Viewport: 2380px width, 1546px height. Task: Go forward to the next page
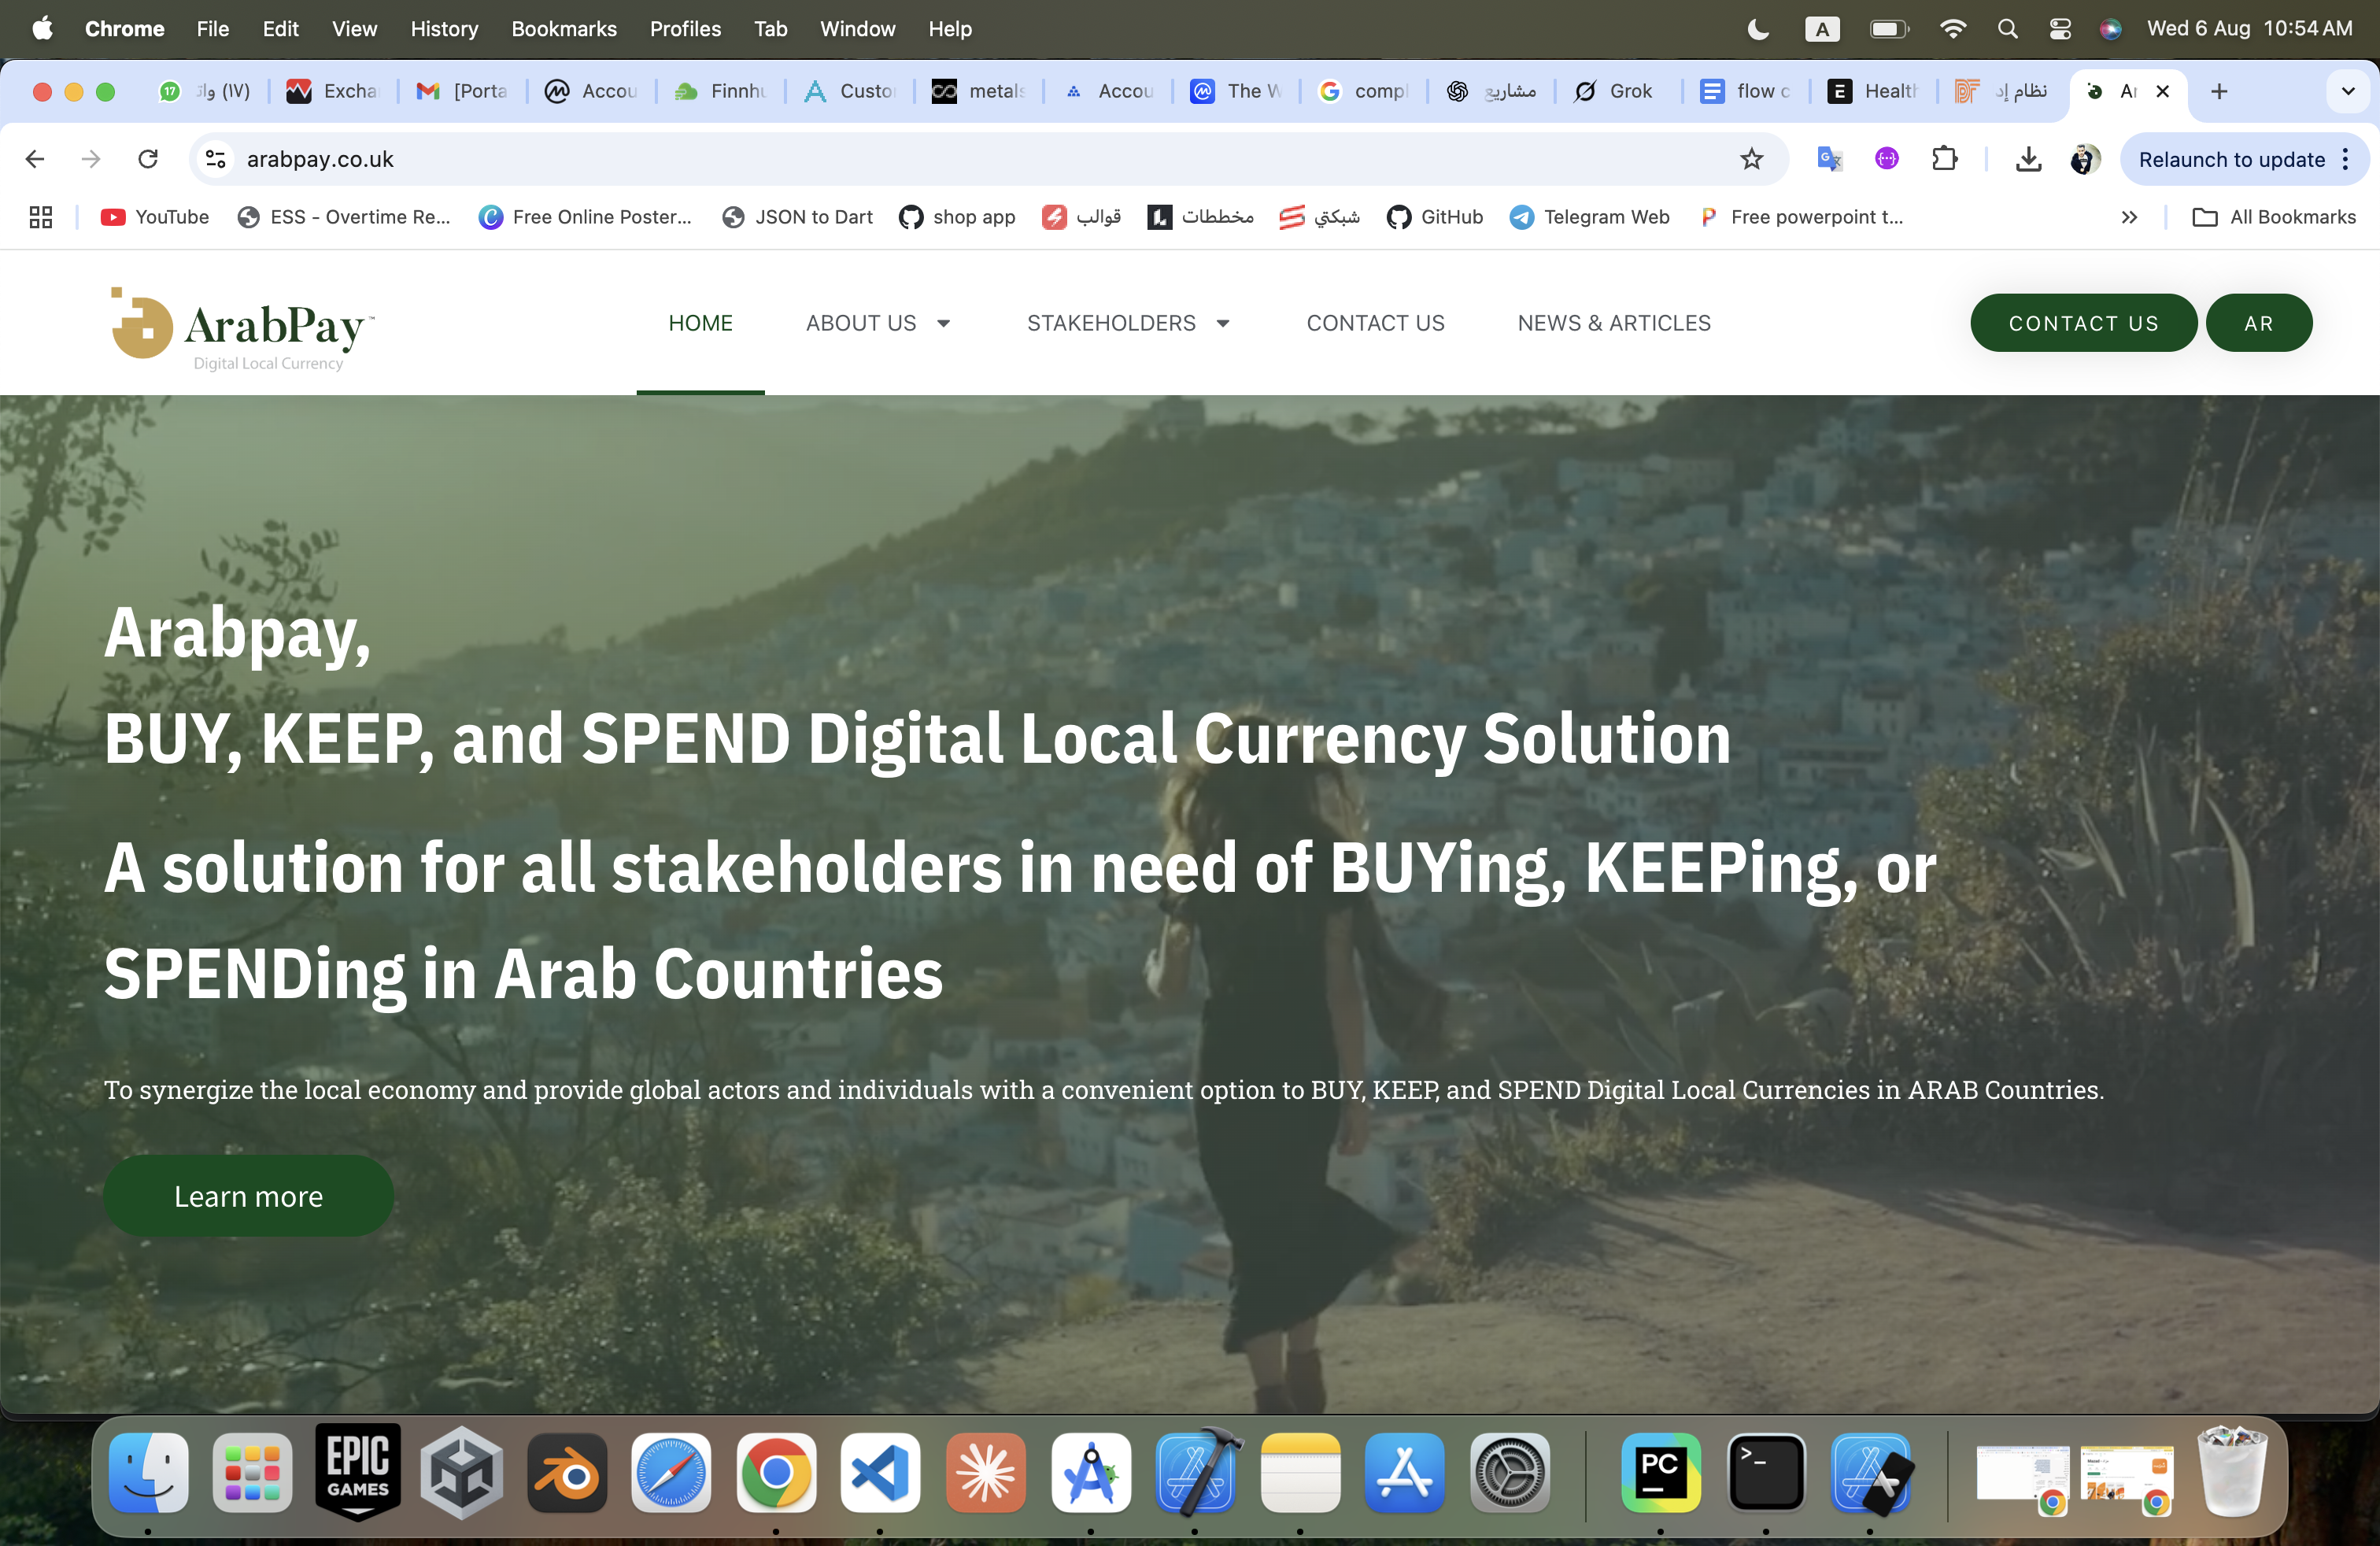pos(91,159)
